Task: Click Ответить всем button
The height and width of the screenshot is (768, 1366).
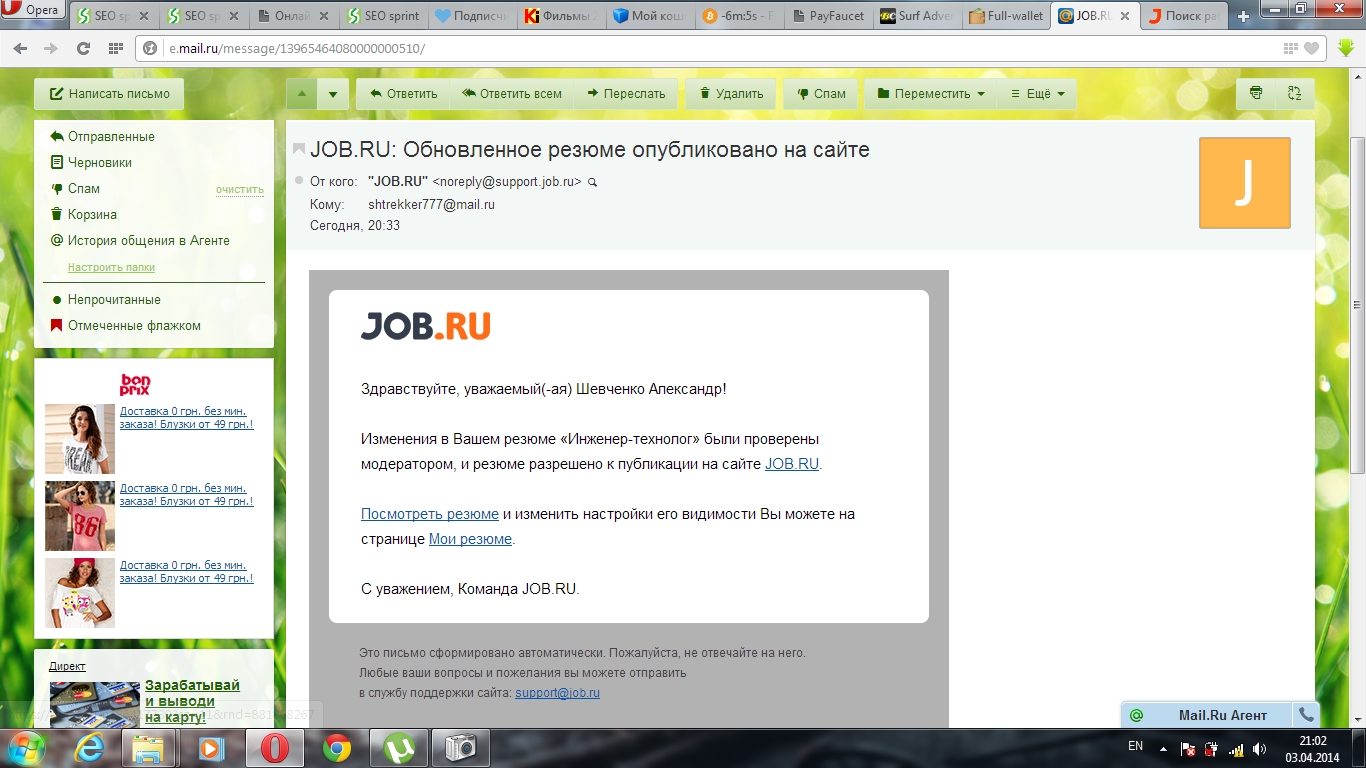Action: coord(512,94)
